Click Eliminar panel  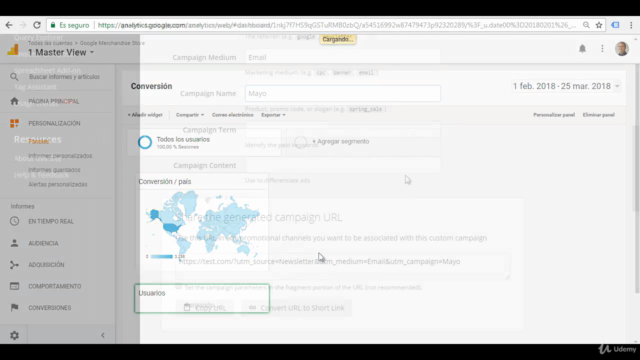click(598, 115)
